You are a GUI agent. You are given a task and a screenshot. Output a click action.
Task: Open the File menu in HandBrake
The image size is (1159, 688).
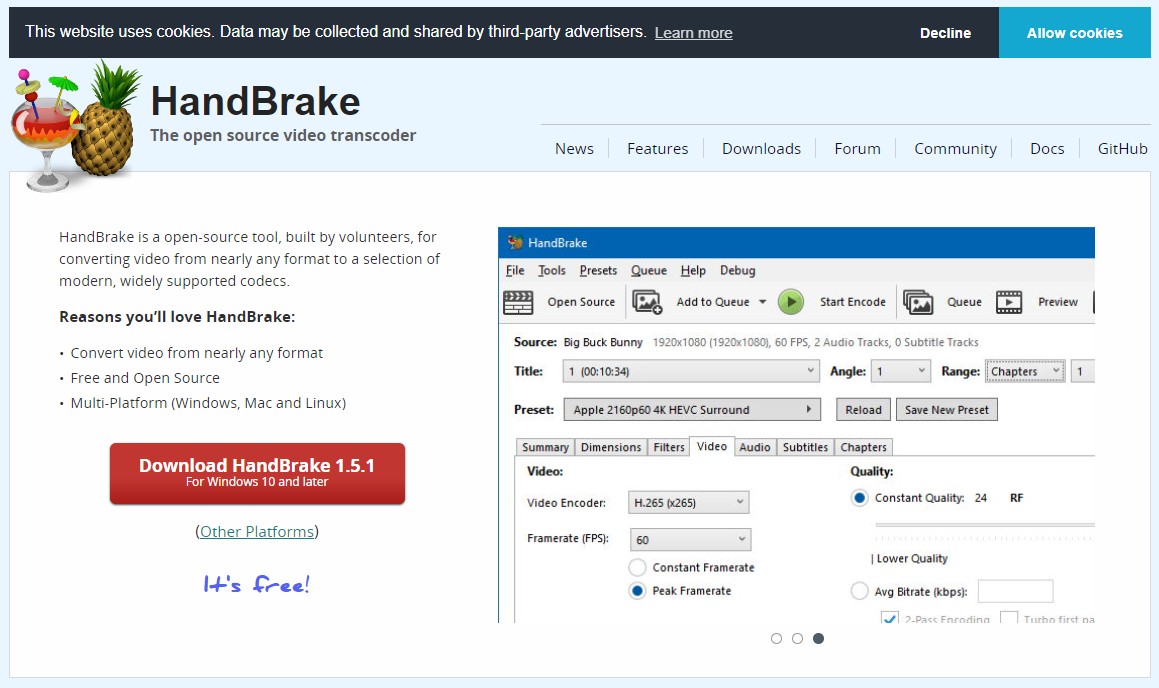(x=515, y=270)
